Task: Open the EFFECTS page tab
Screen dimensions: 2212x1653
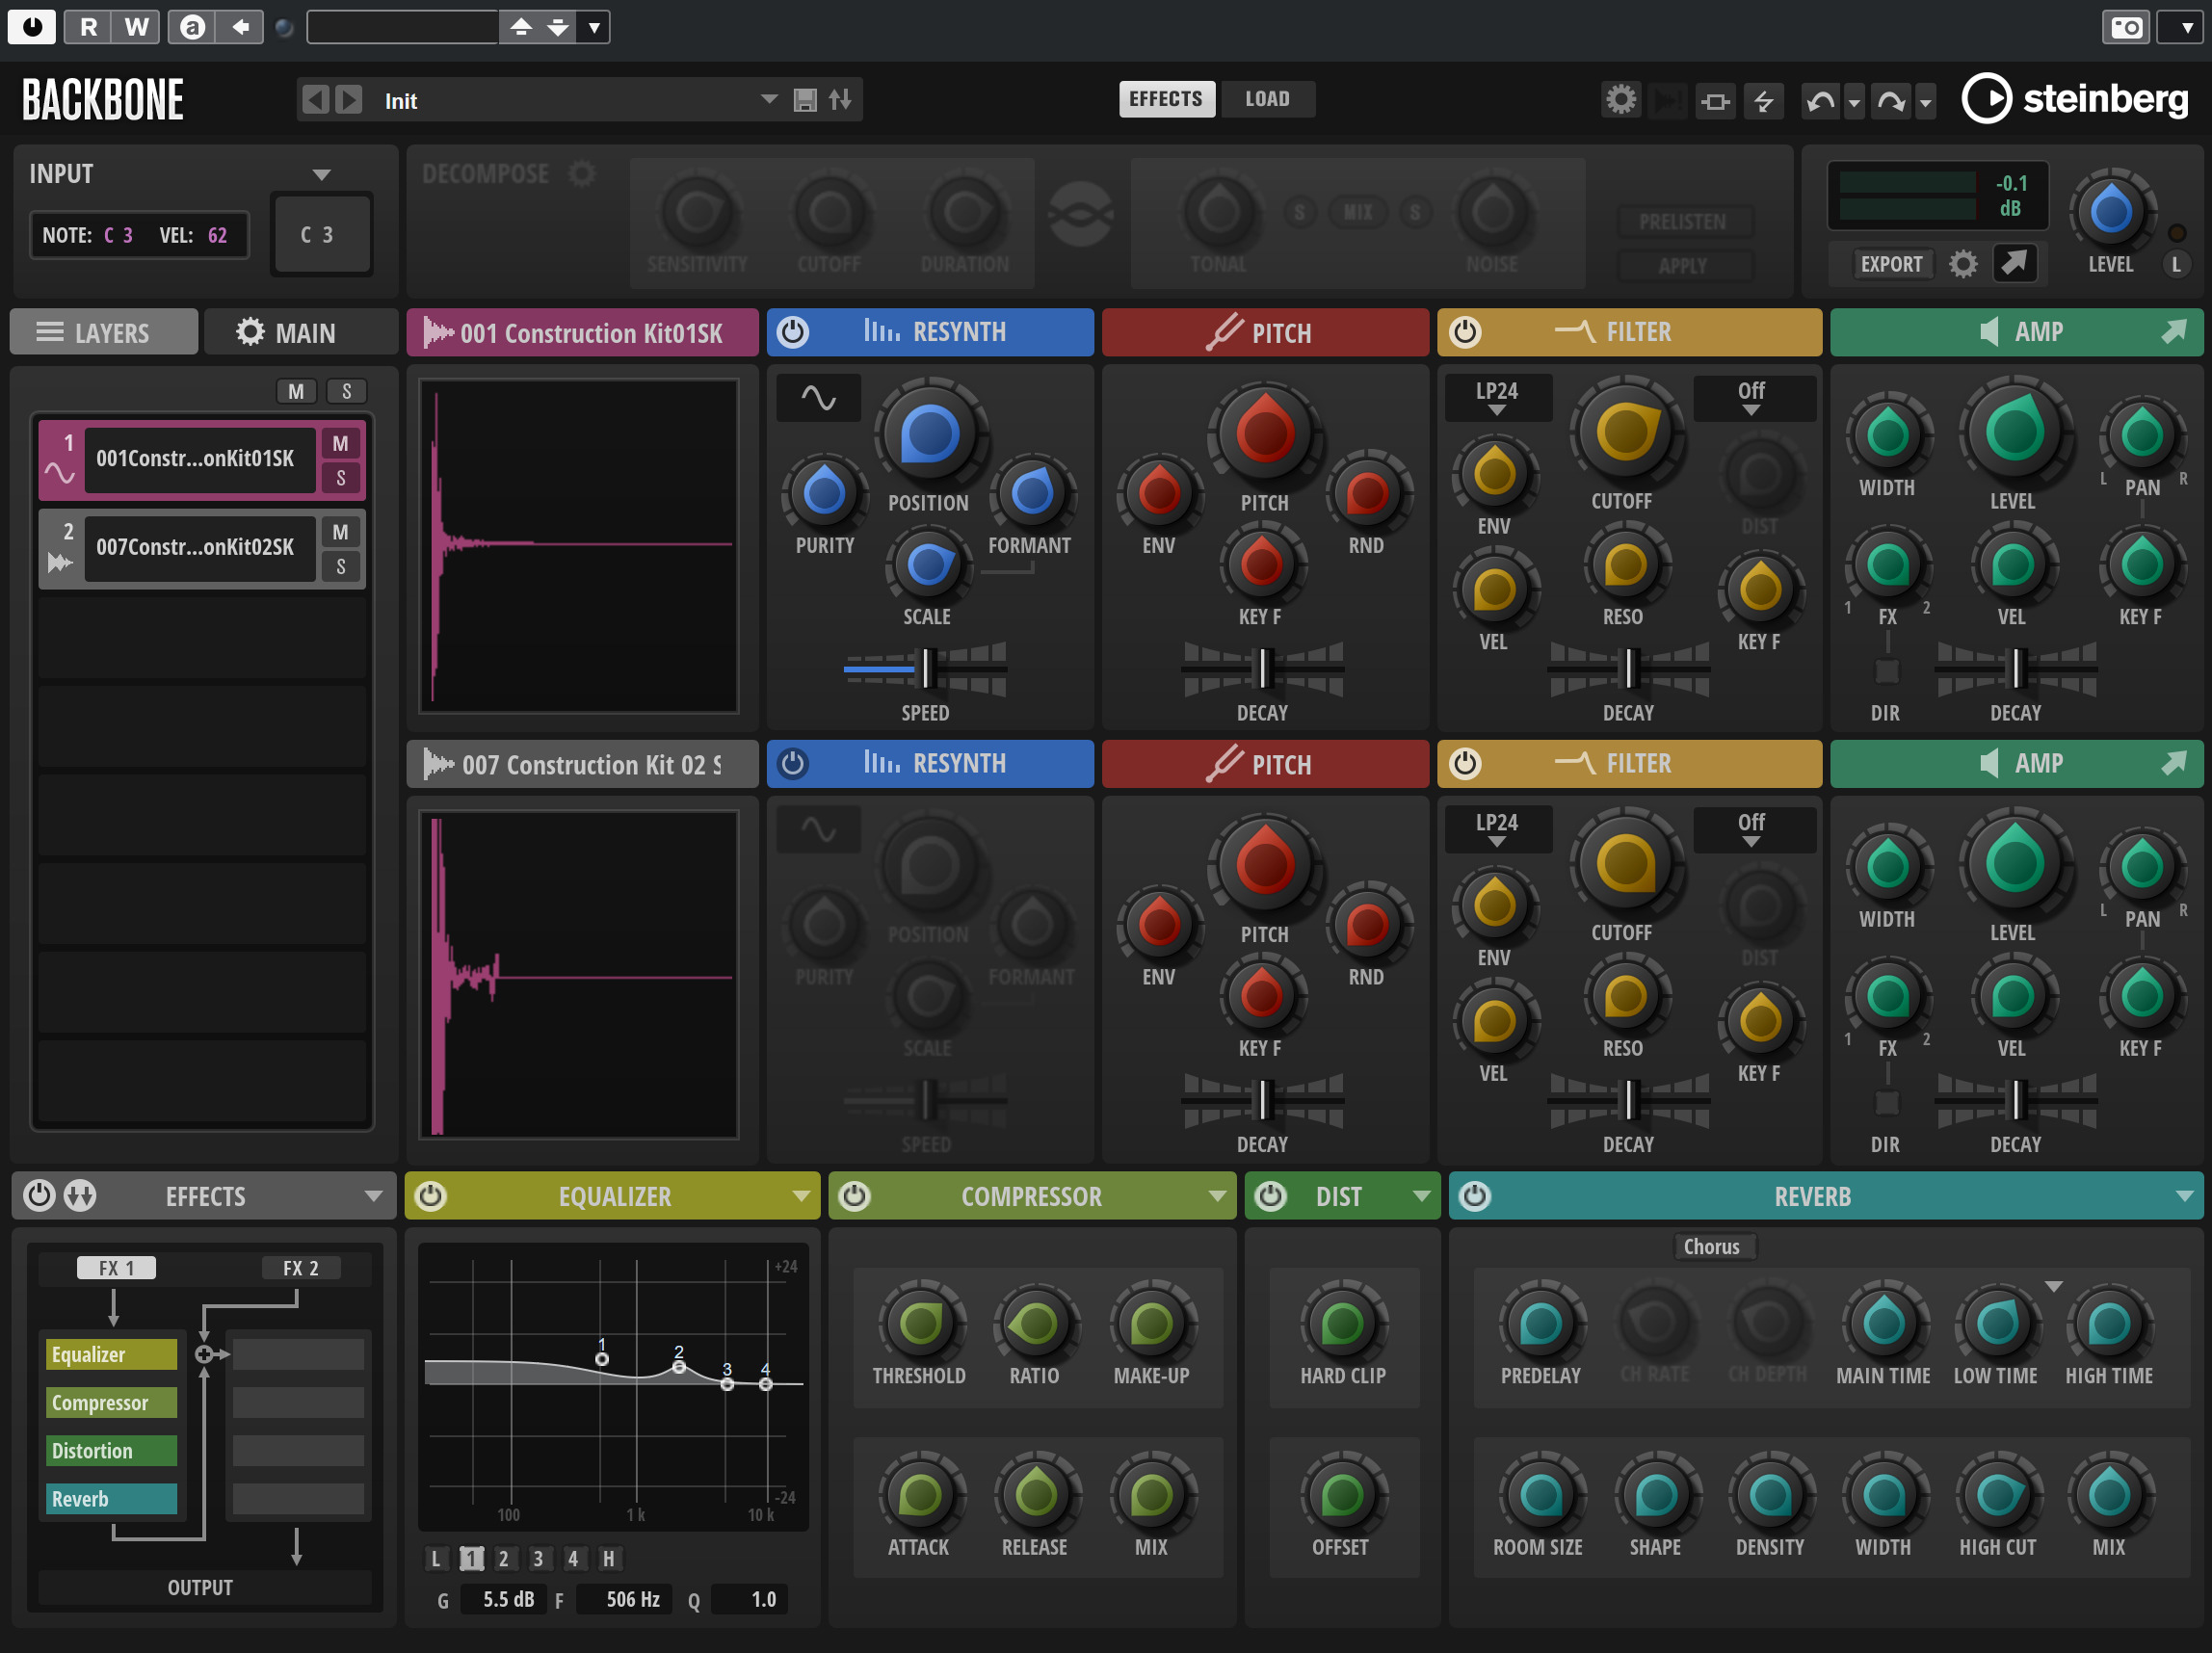Action: coord(1166,99)
